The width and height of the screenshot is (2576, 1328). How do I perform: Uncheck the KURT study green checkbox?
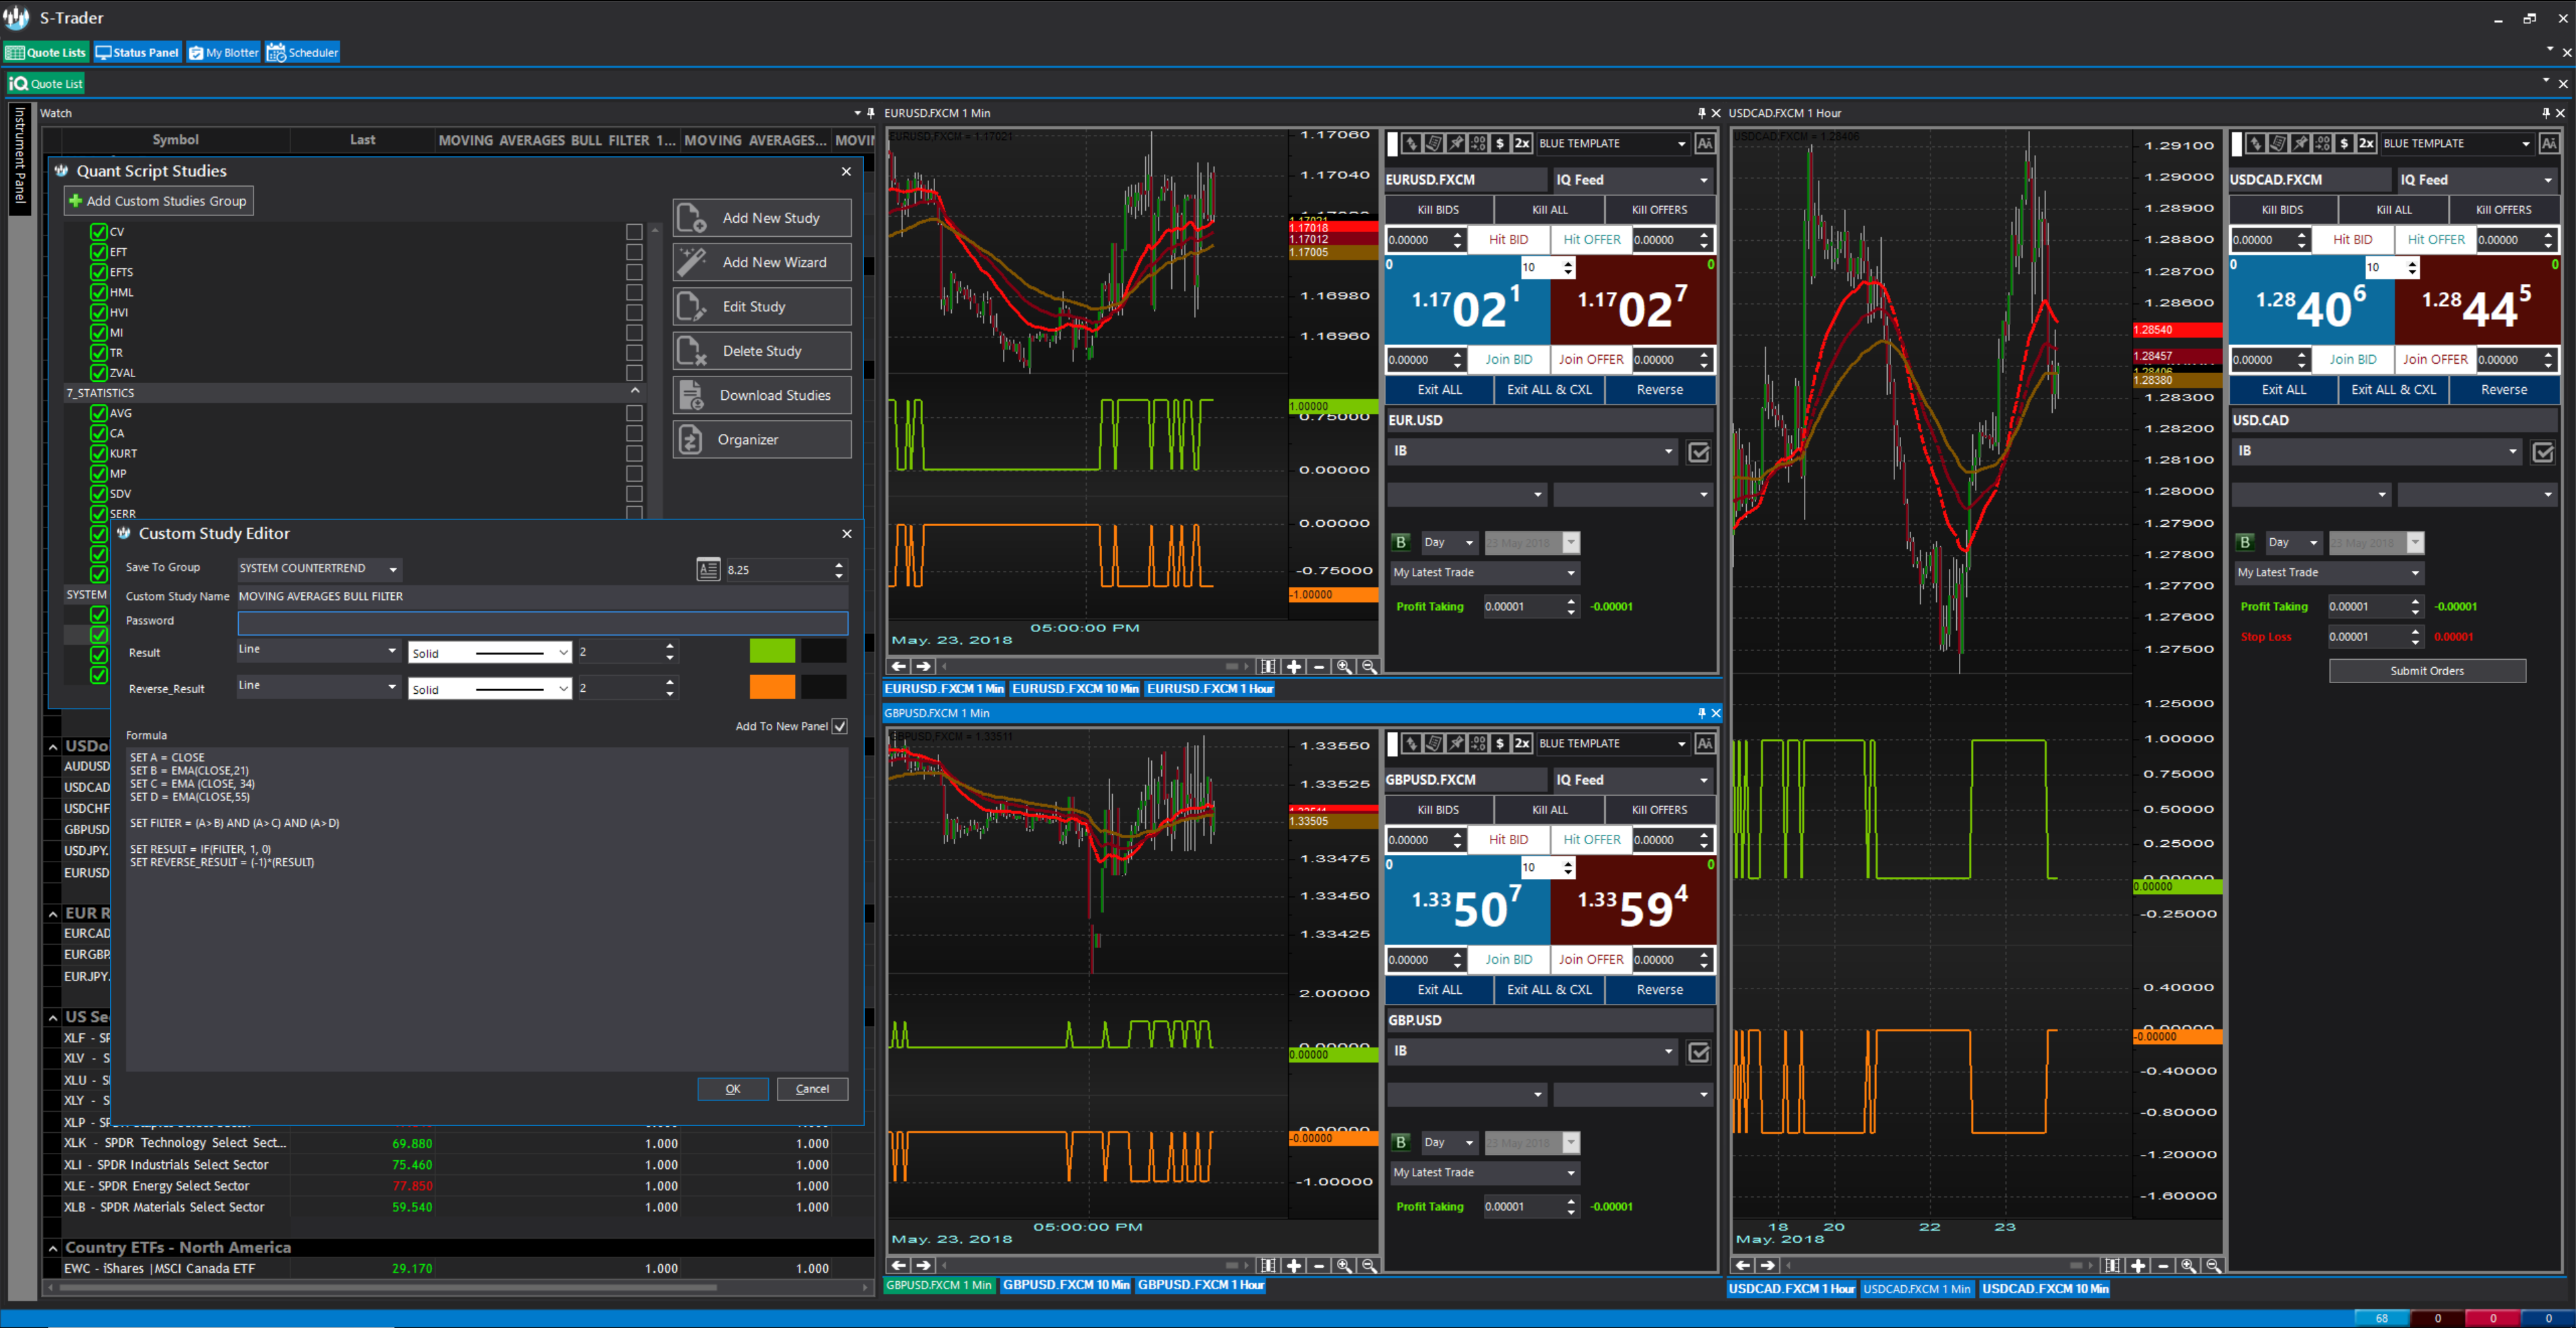point(98,453)
